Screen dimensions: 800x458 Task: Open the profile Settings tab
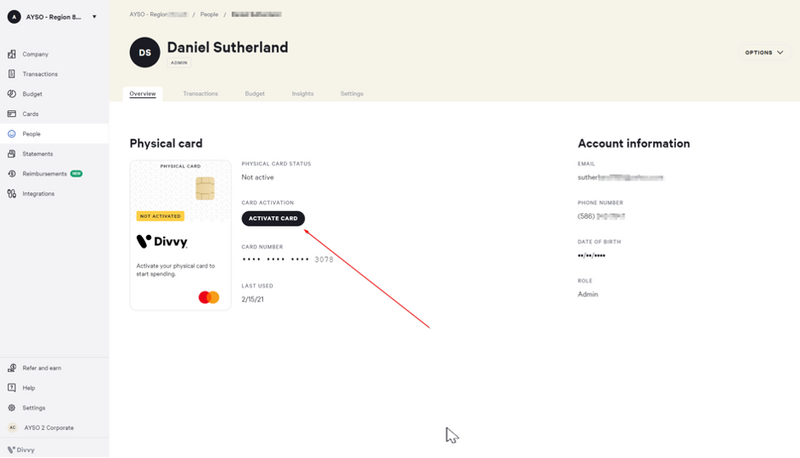tap(351, 94)
